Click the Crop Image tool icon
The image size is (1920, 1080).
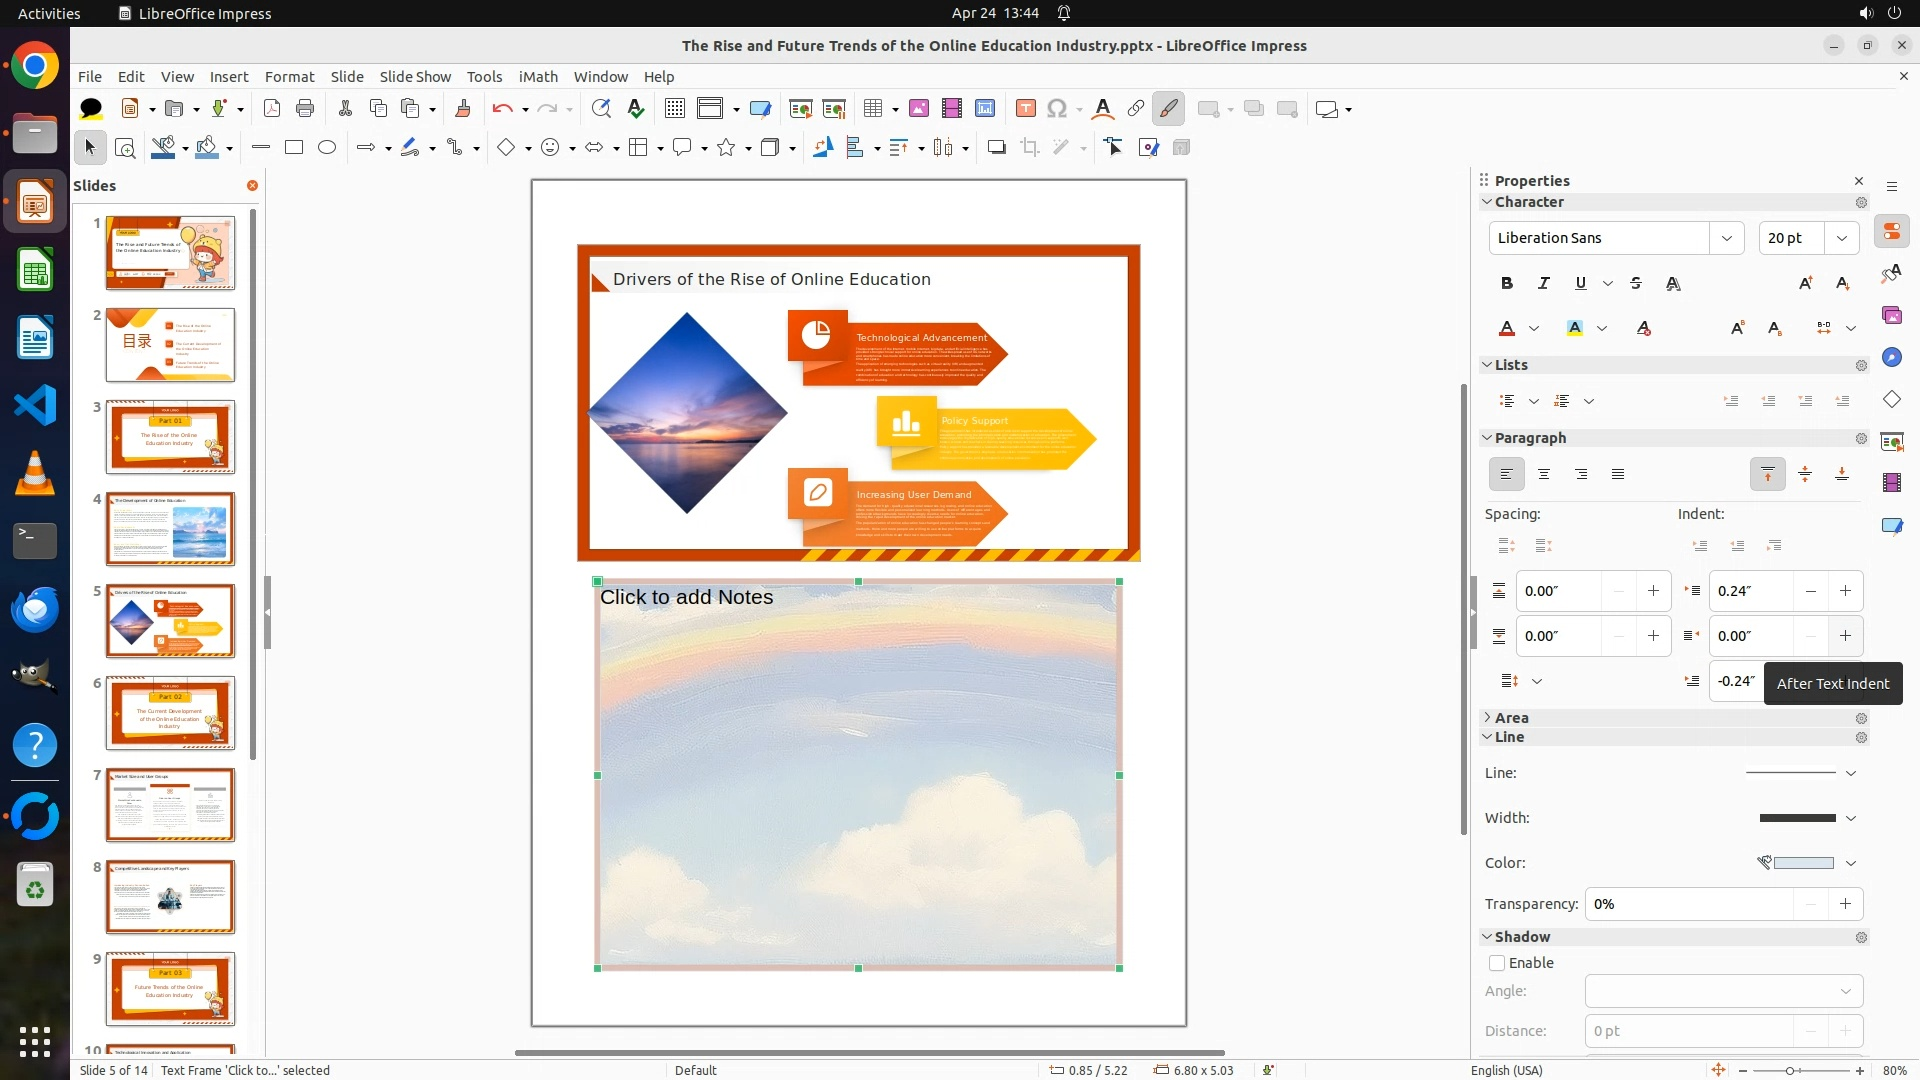[x=1030, y=148]
